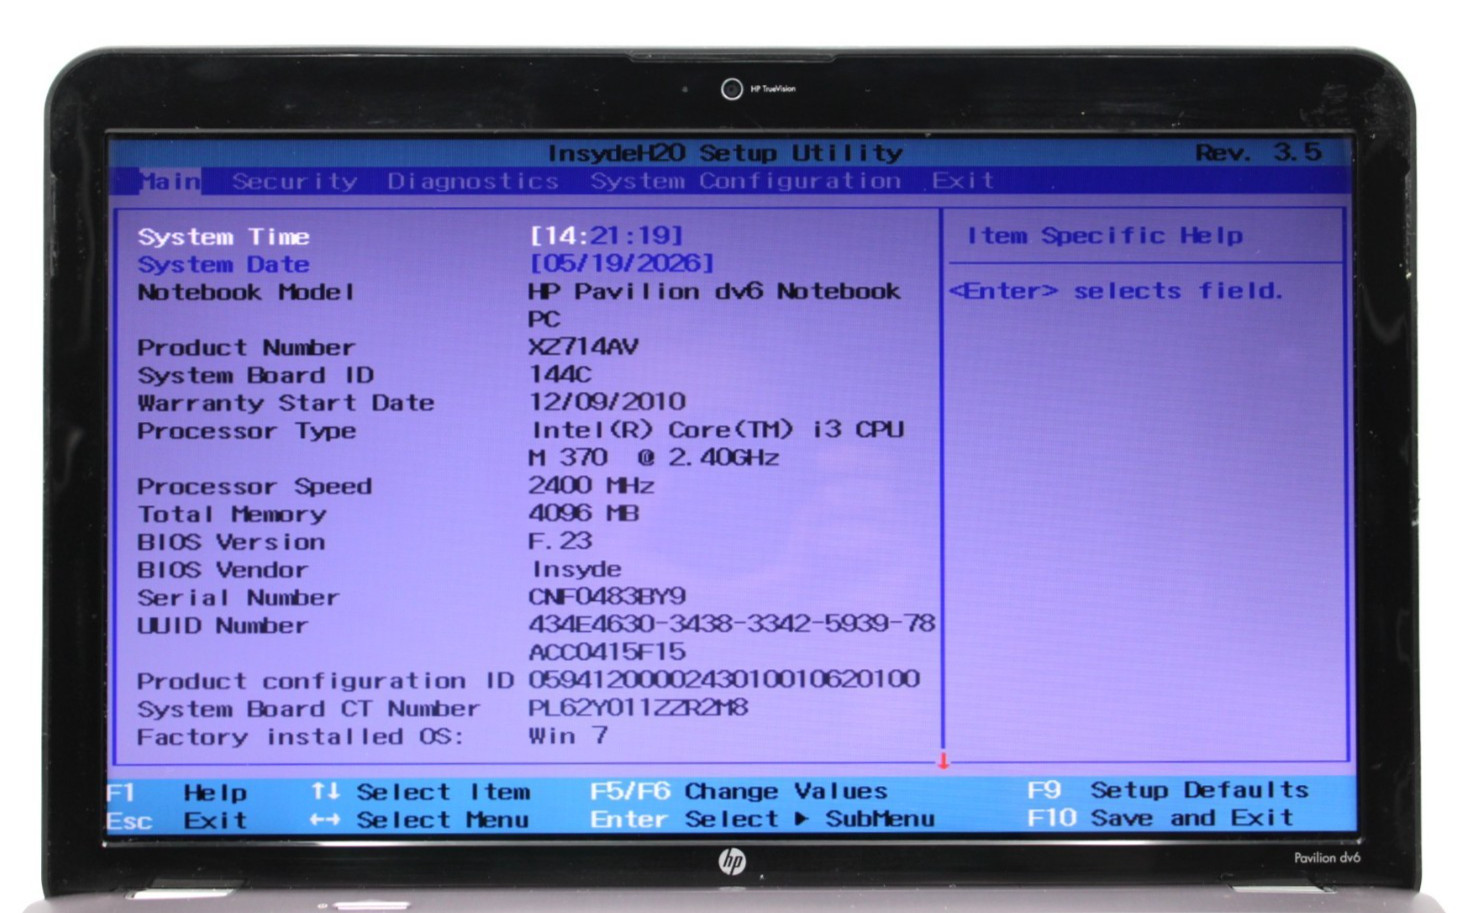The width and height of the screenshot is (1463, 913).
Task: Click product number value XZ714AV
Action: coord(583,346)
